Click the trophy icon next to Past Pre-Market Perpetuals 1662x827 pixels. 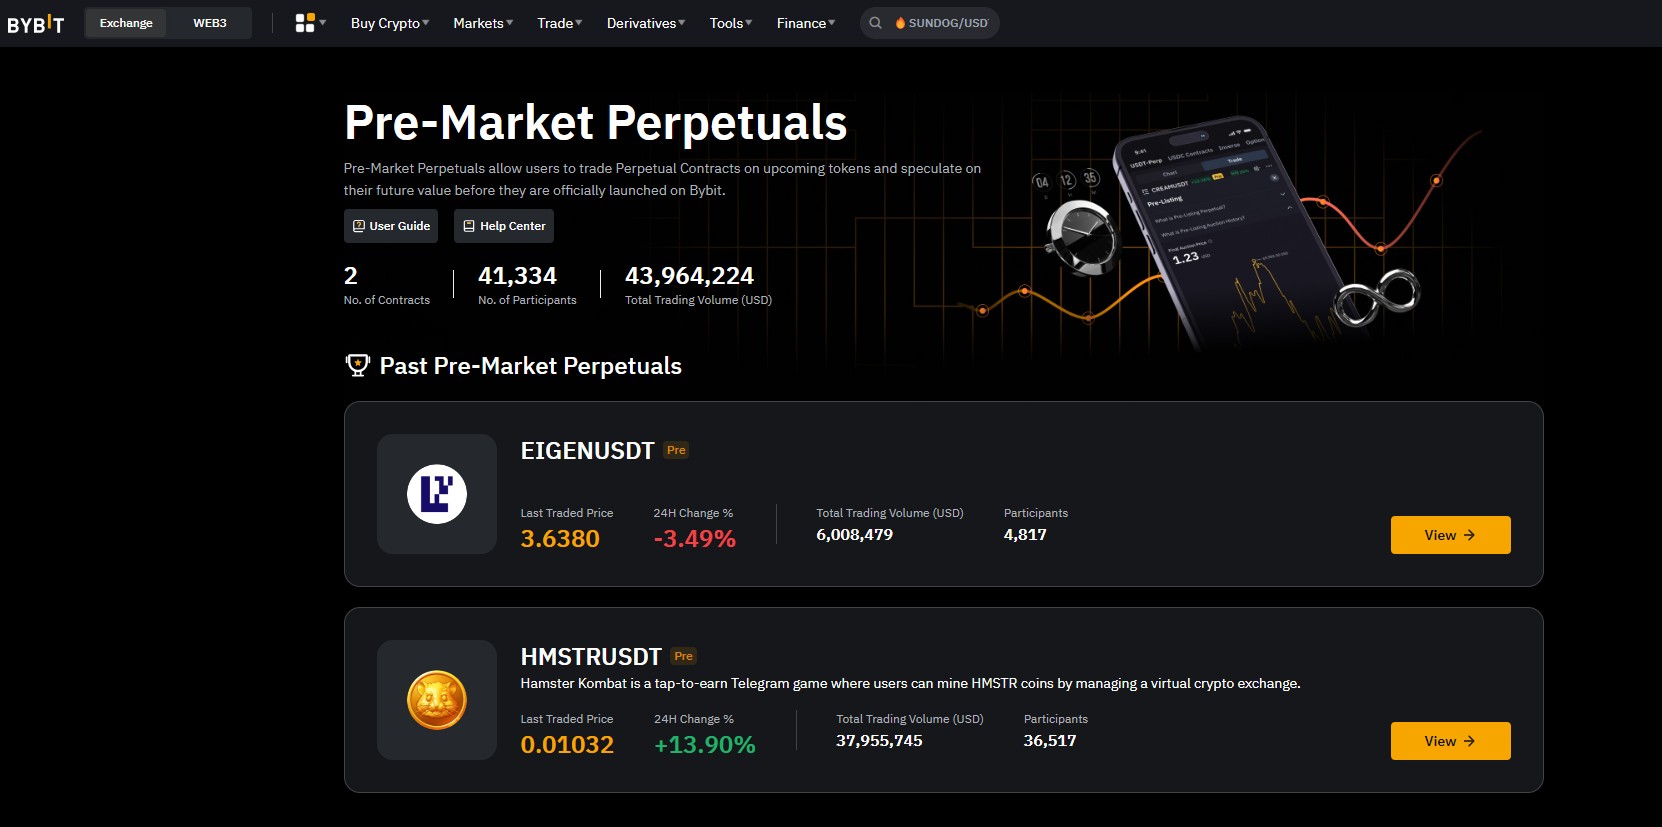356,366
